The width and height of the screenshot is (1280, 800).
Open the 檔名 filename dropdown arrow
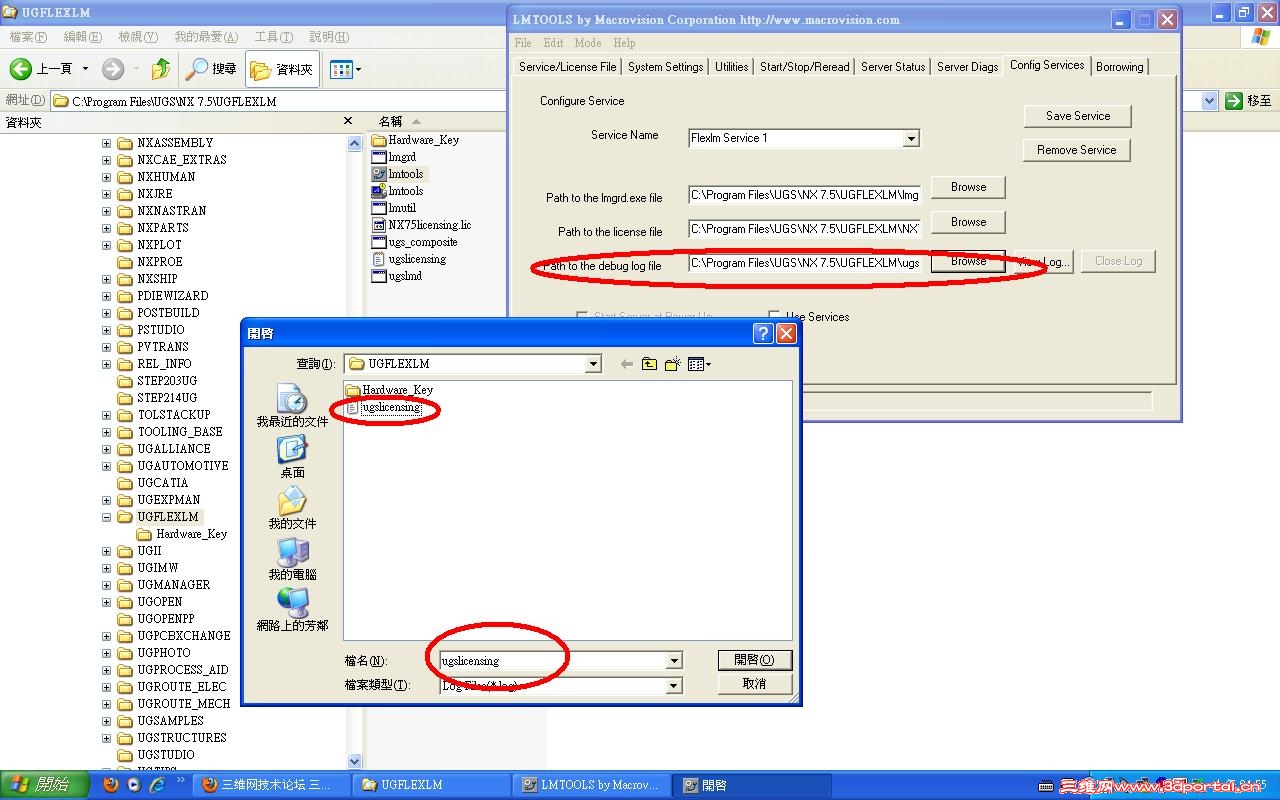click(x=674, y=661)
